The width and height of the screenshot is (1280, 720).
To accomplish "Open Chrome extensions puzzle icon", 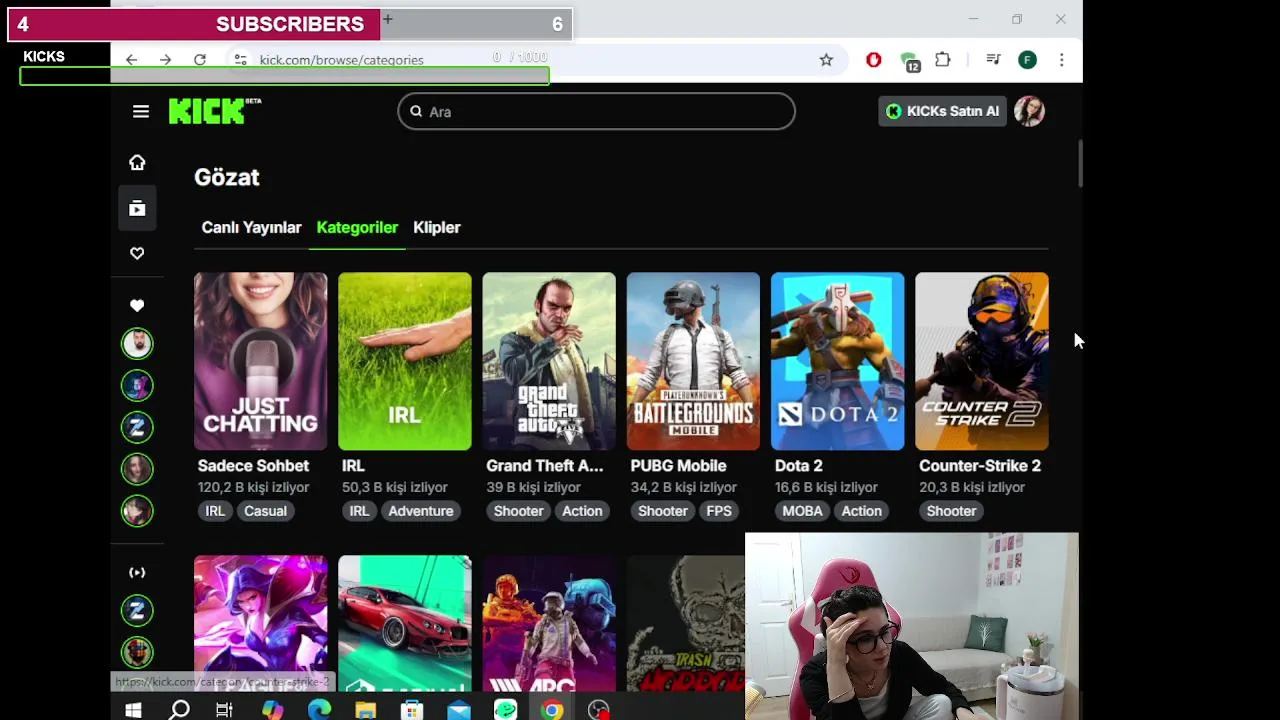I will 943,60.
